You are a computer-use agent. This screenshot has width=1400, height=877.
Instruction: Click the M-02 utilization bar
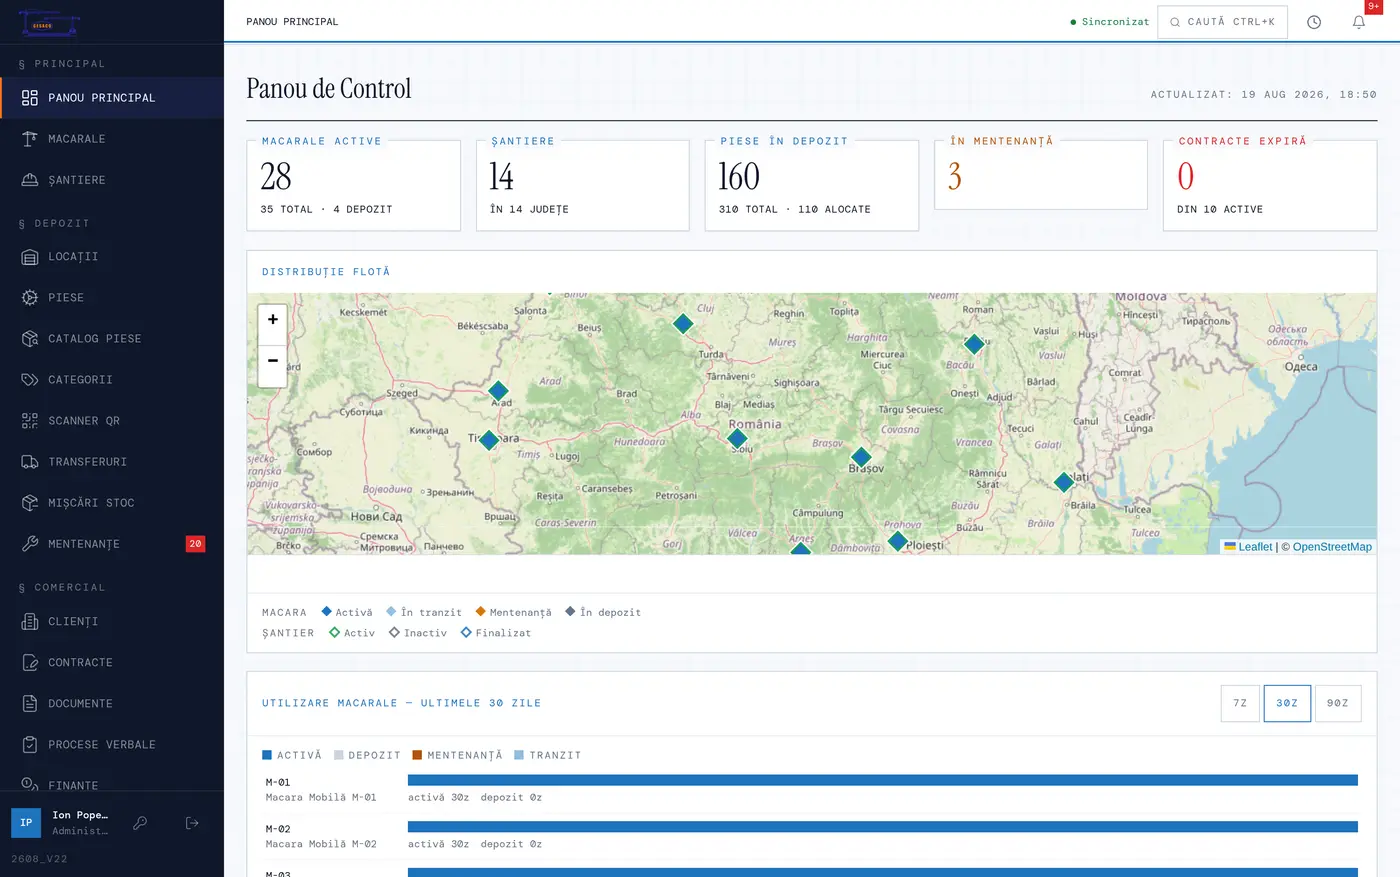883,827
